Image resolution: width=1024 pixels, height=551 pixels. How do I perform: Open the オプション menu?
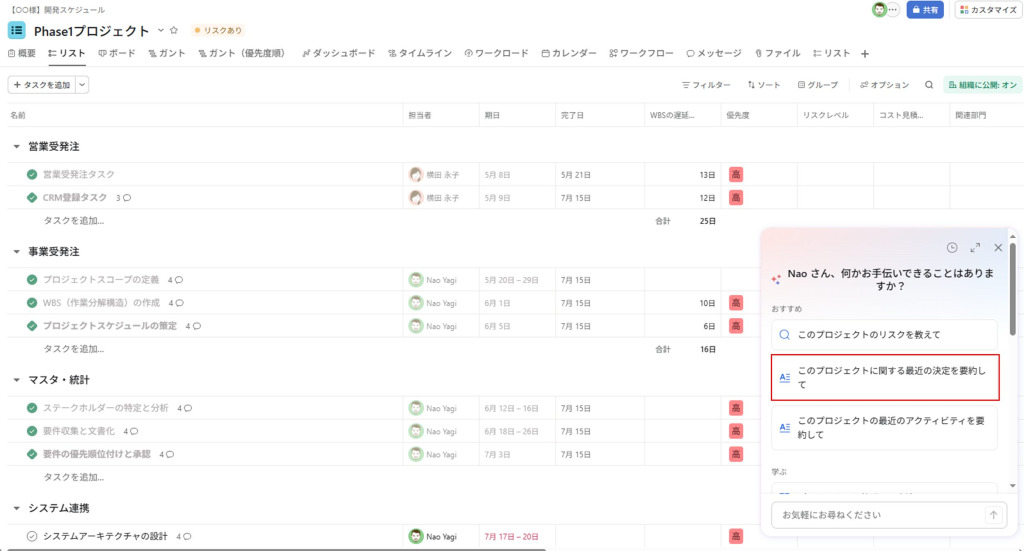point(884,85)
